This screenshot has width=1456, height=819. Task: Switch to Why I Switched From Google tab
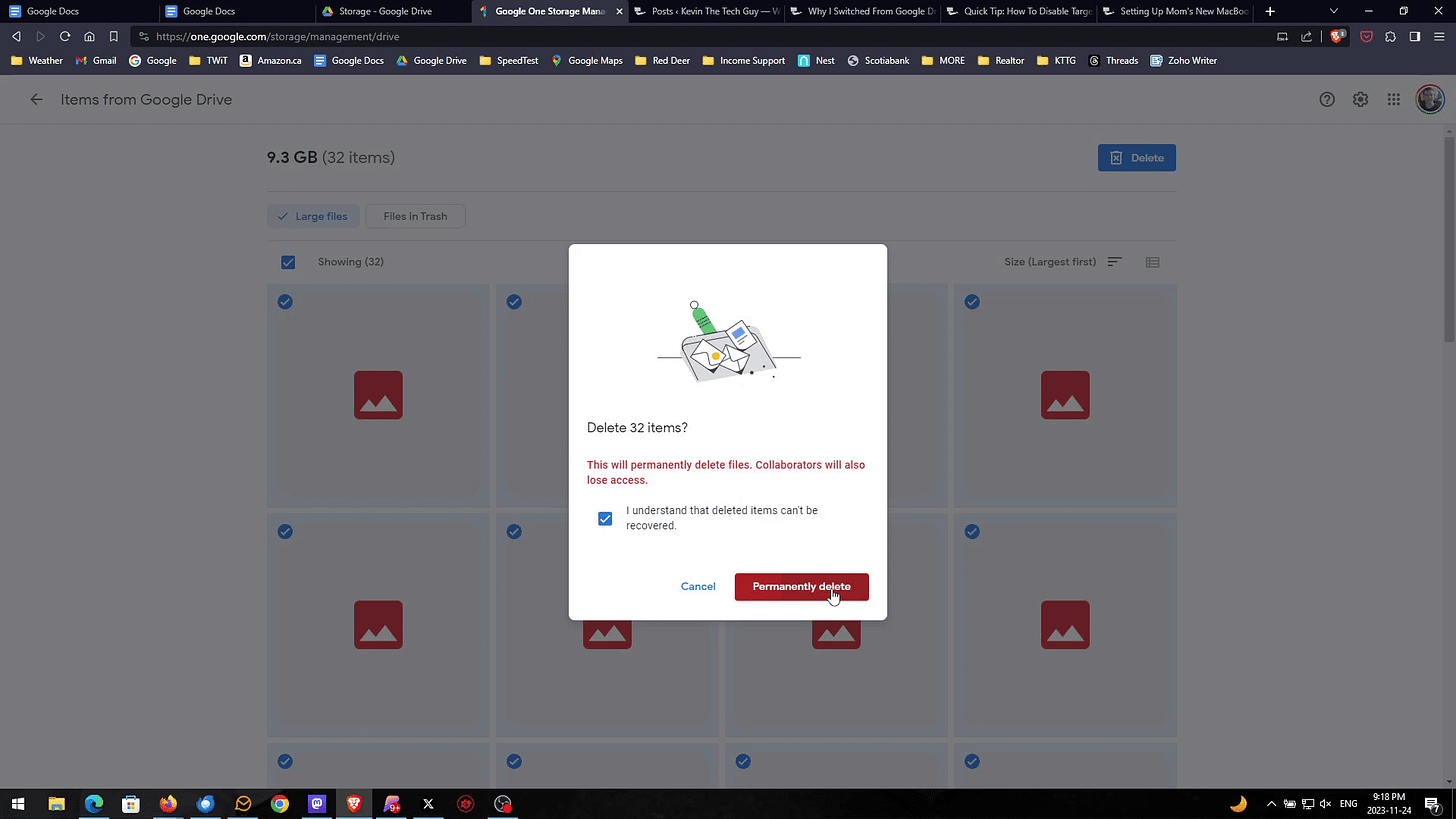click(x=861, y=11)
